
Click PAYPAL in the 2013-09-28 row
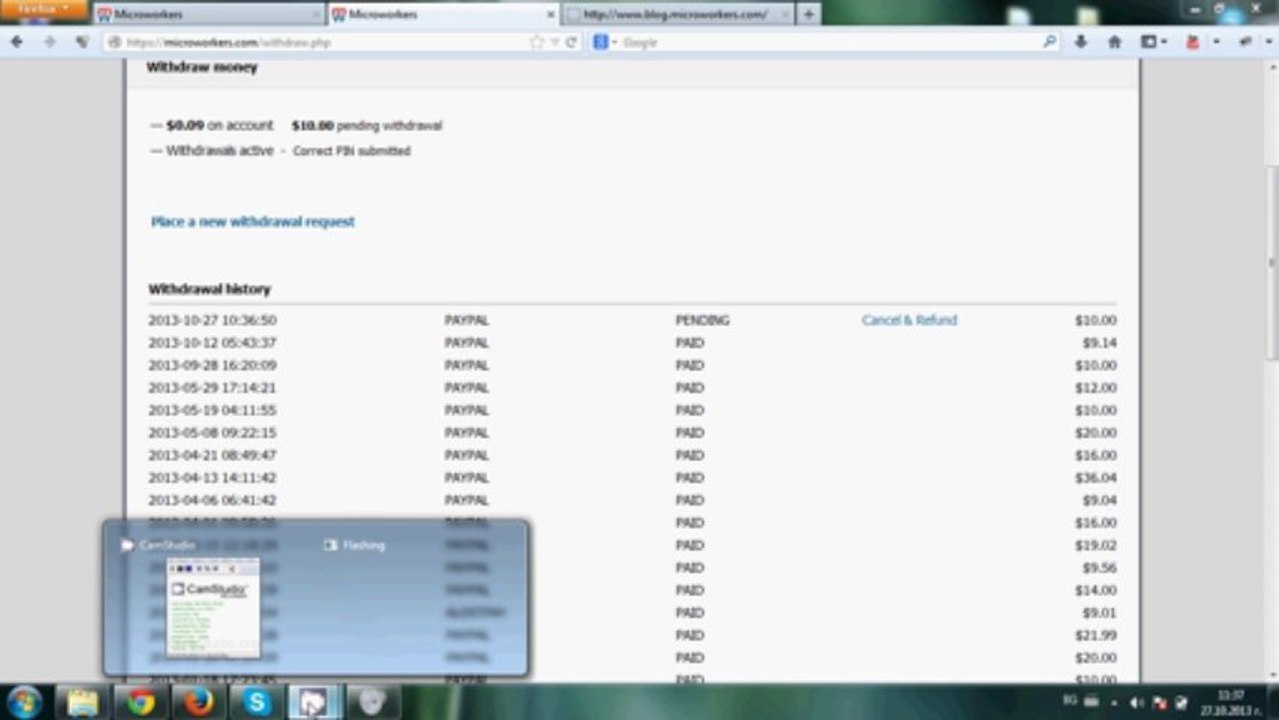[466, 365]
